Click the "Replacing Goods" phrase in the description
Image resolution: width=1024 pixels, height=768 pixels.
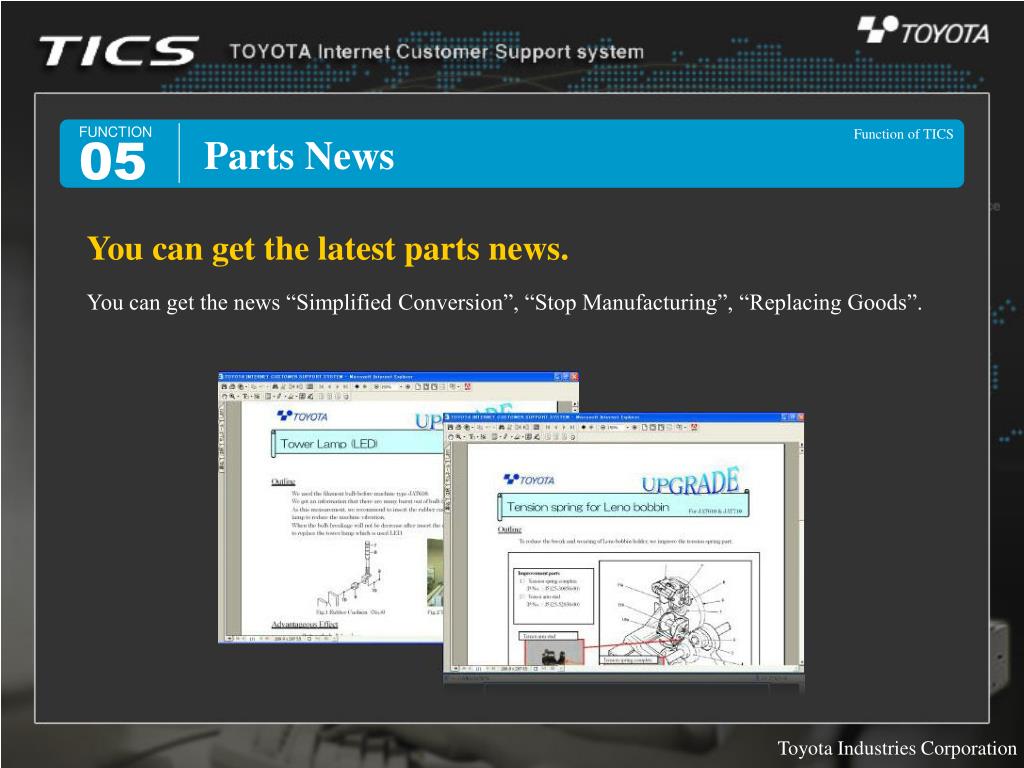[827, 302]
